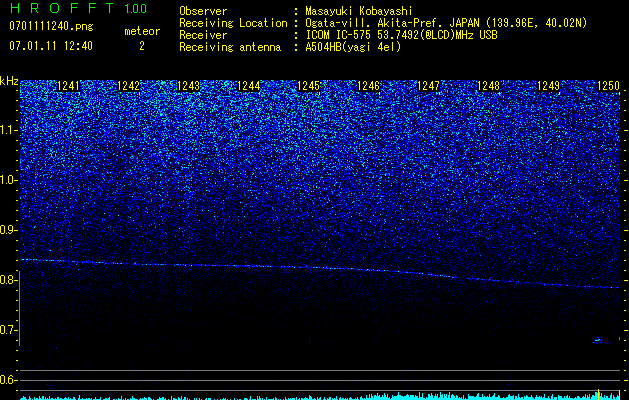Click the small meteor echo blip near 1250

[599, 341]
